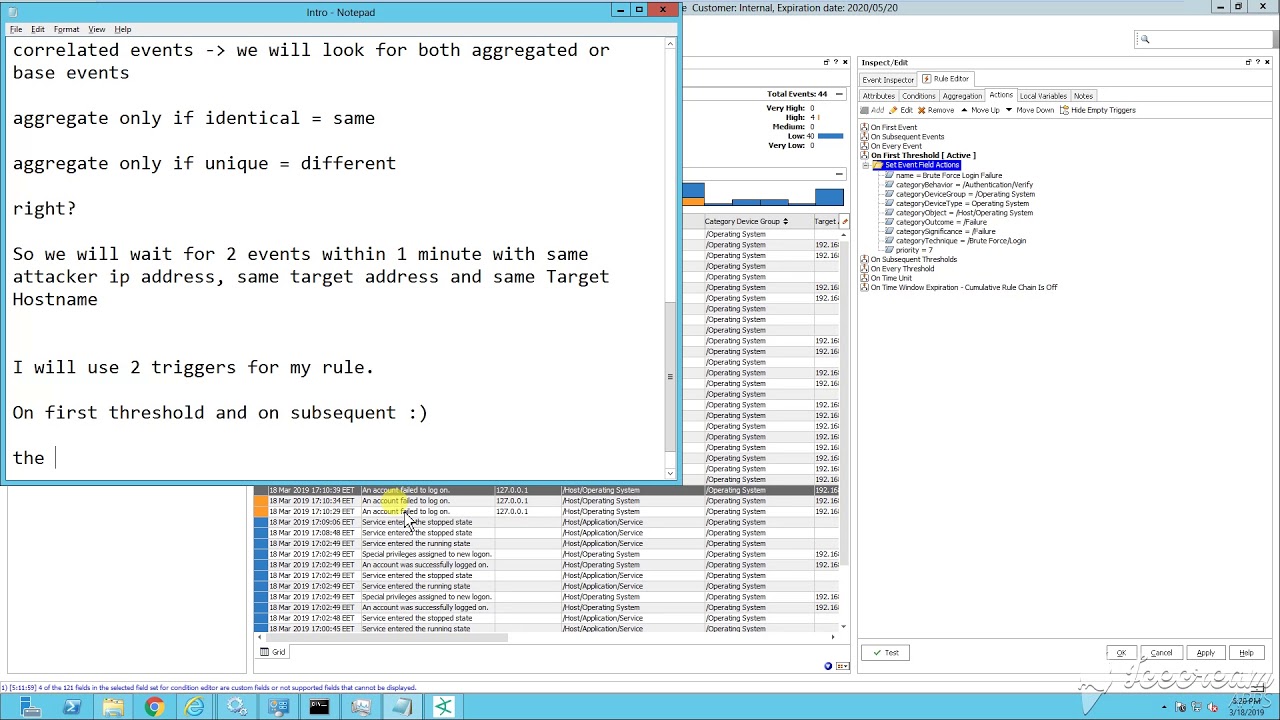The image size is (1280, 720).
Task: Click Move Up arrow in actions toolbar
Action: (x=964, y=110)
